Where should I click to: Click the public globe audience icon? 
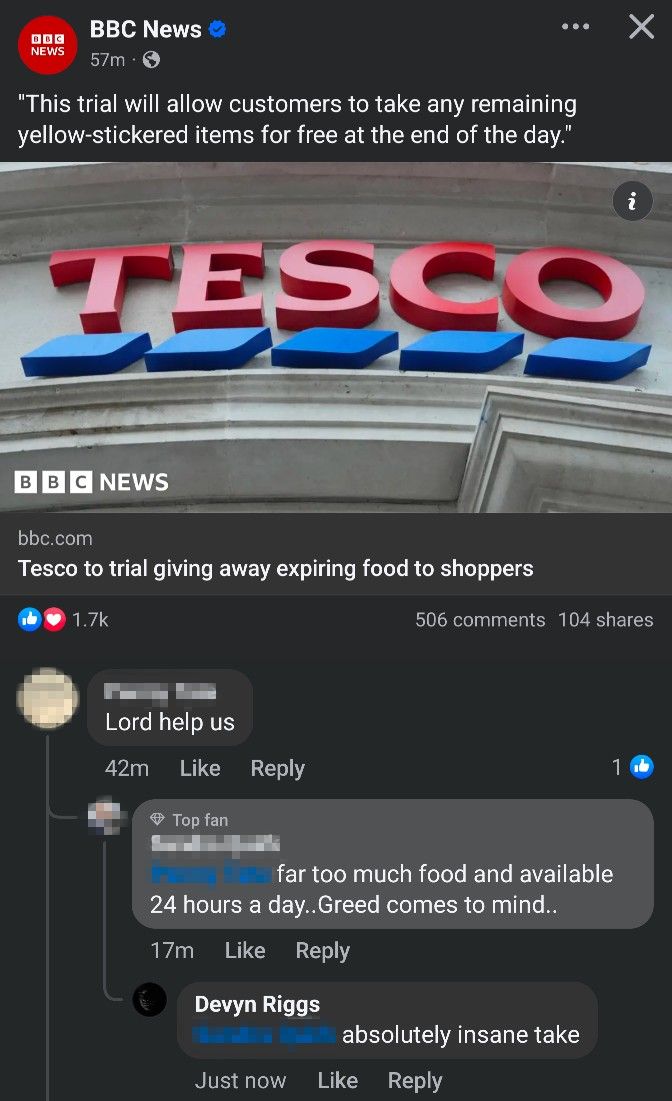[x=151, y=60]
